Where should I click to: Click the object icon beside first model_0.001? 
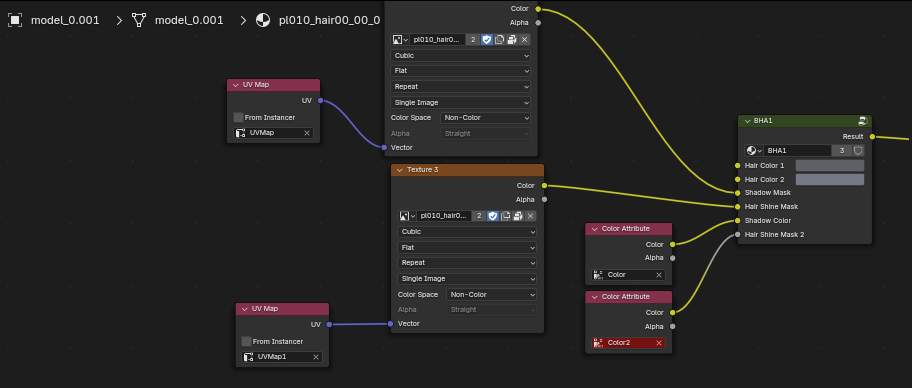pyautogui.click(x=15, y=20)
